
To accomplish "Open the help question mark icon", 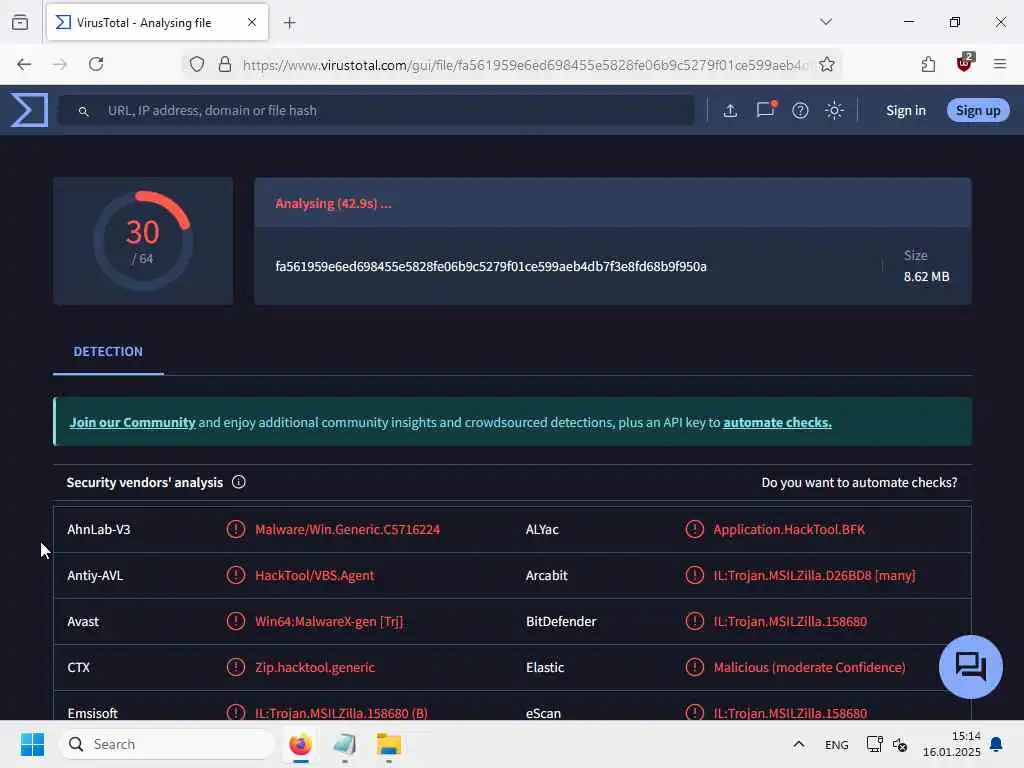I will click(x=800, y=110).
